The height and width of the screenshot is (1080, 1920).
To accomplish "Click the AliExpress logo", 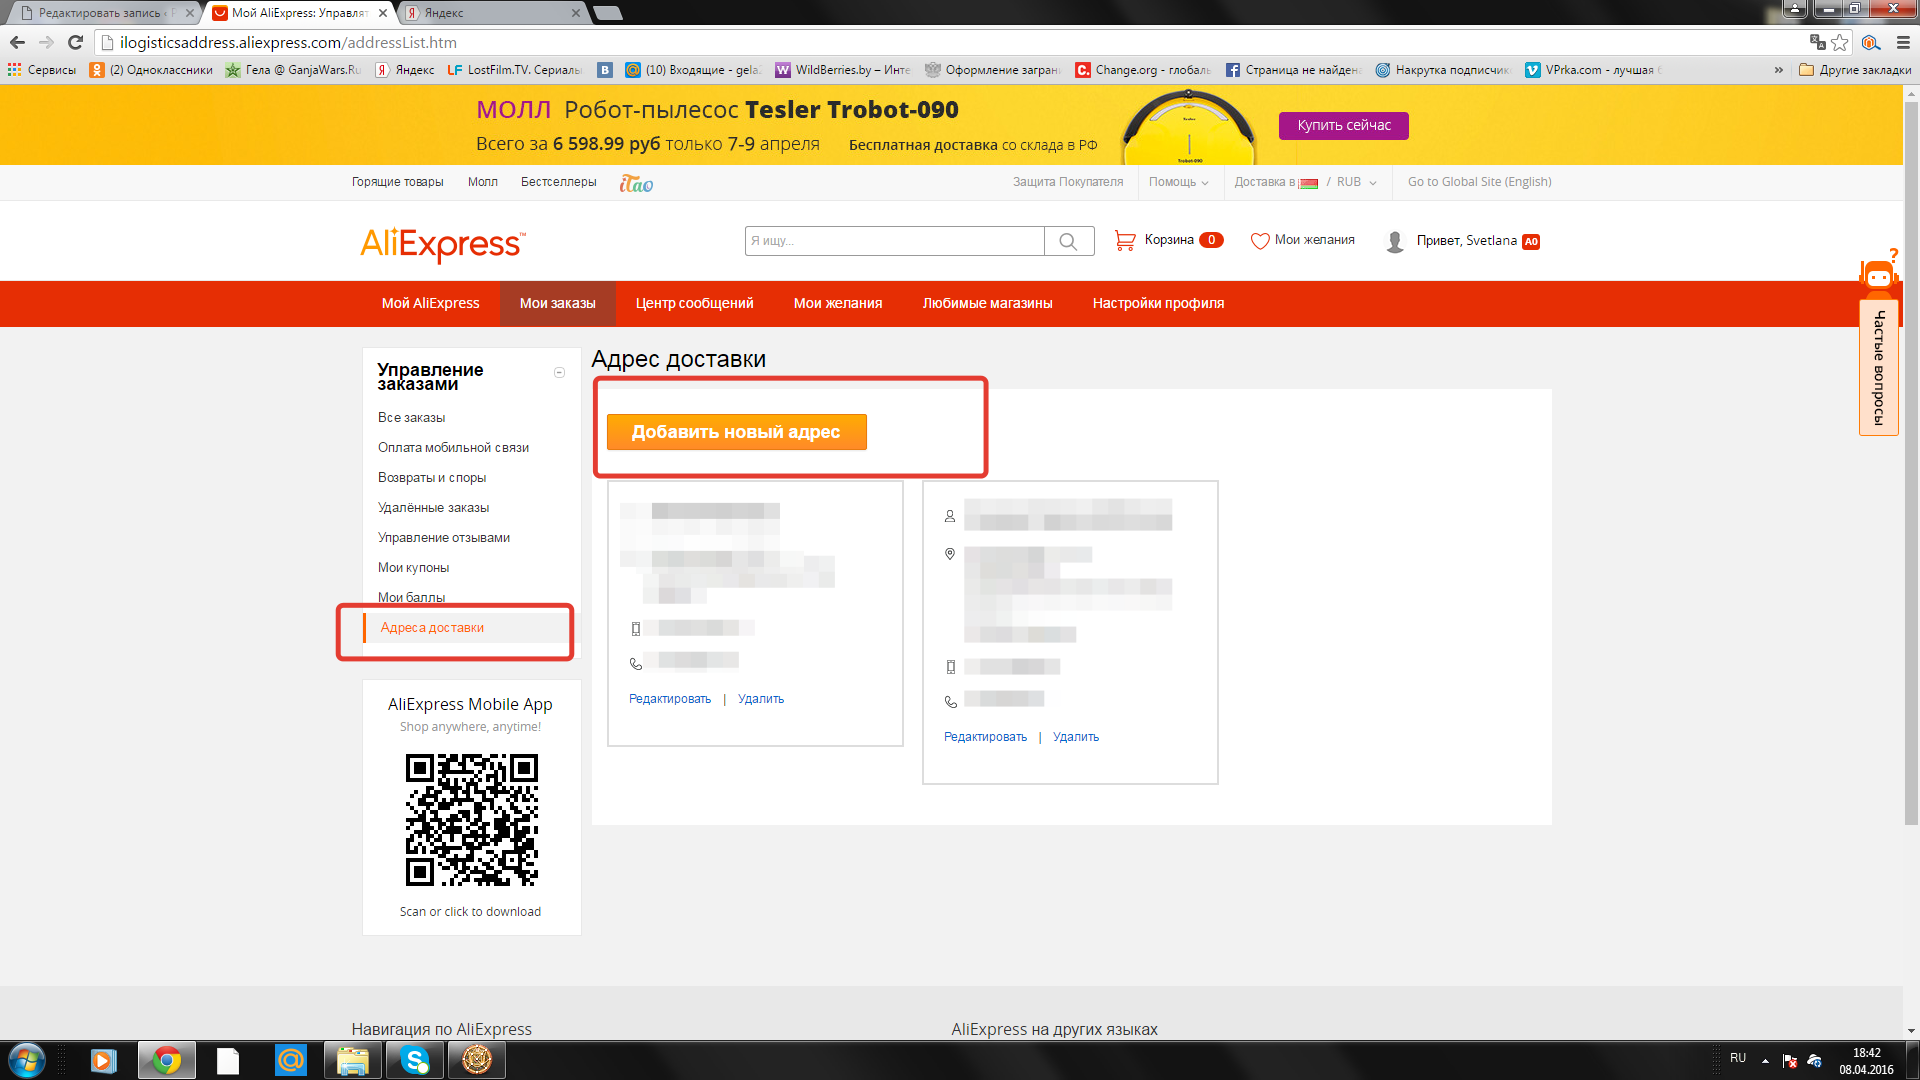I will [442, 243].
